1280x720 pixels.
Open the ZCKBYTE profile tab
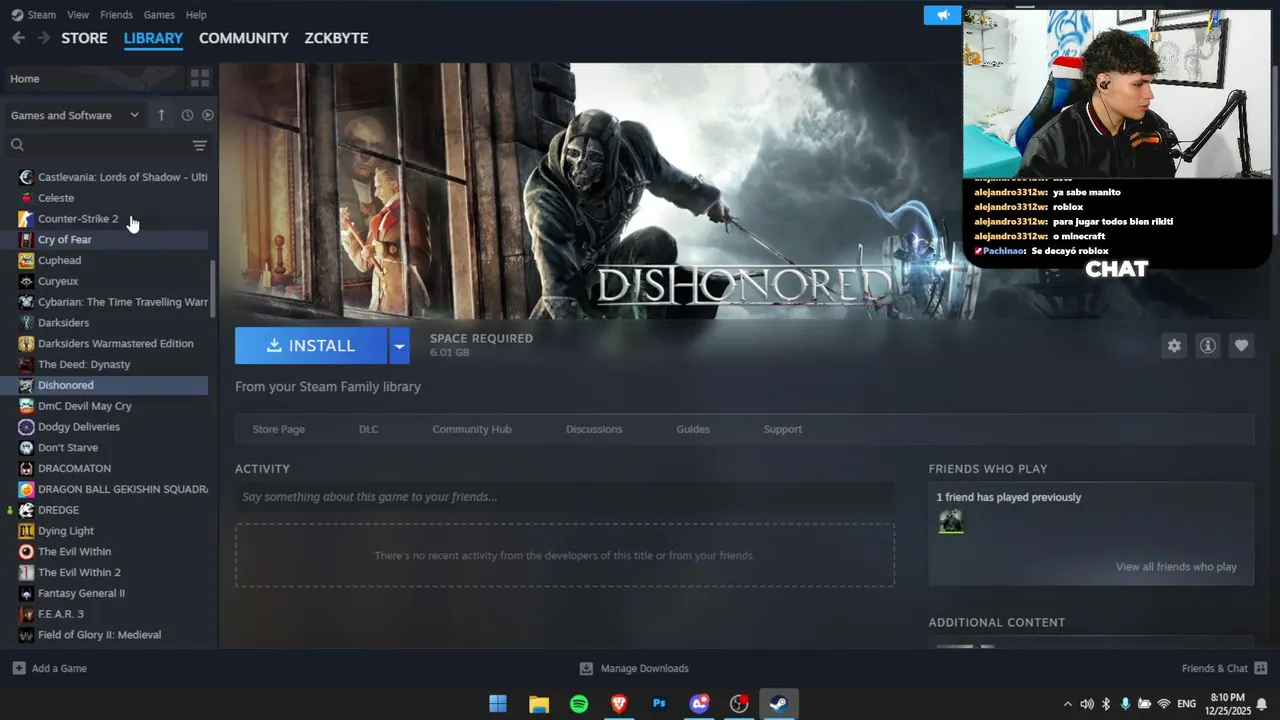[336, 38]
